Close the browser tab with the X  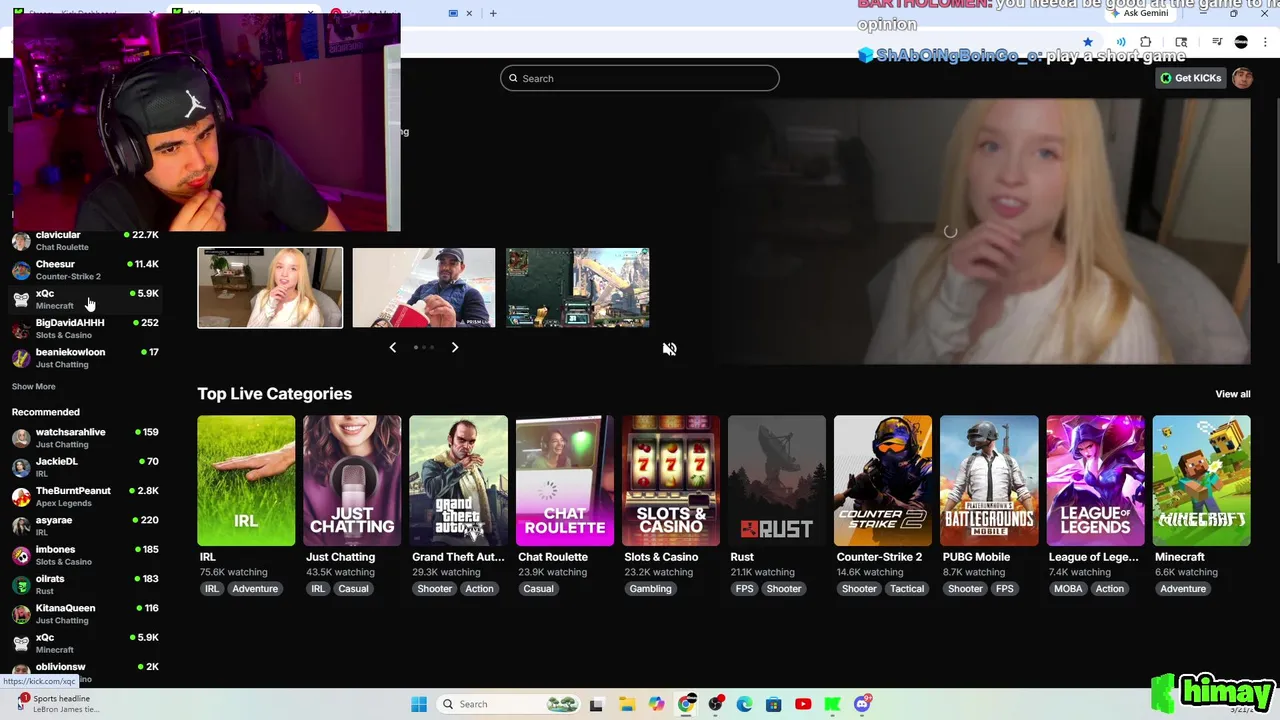(x=469, y=13)
